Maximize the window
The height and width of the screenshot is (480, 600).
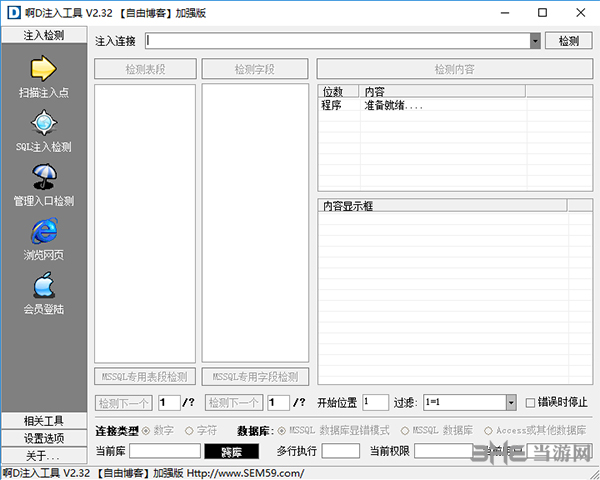[x=542, y=13]
